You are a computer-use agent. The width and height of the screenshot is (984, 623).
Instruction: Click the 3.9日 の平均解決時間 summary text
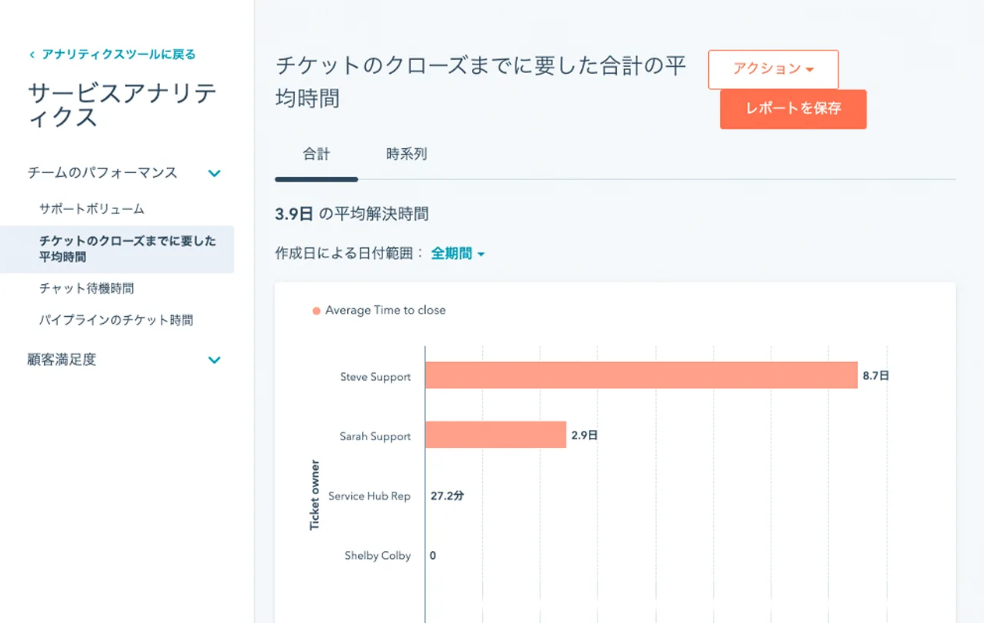[352, 214]
